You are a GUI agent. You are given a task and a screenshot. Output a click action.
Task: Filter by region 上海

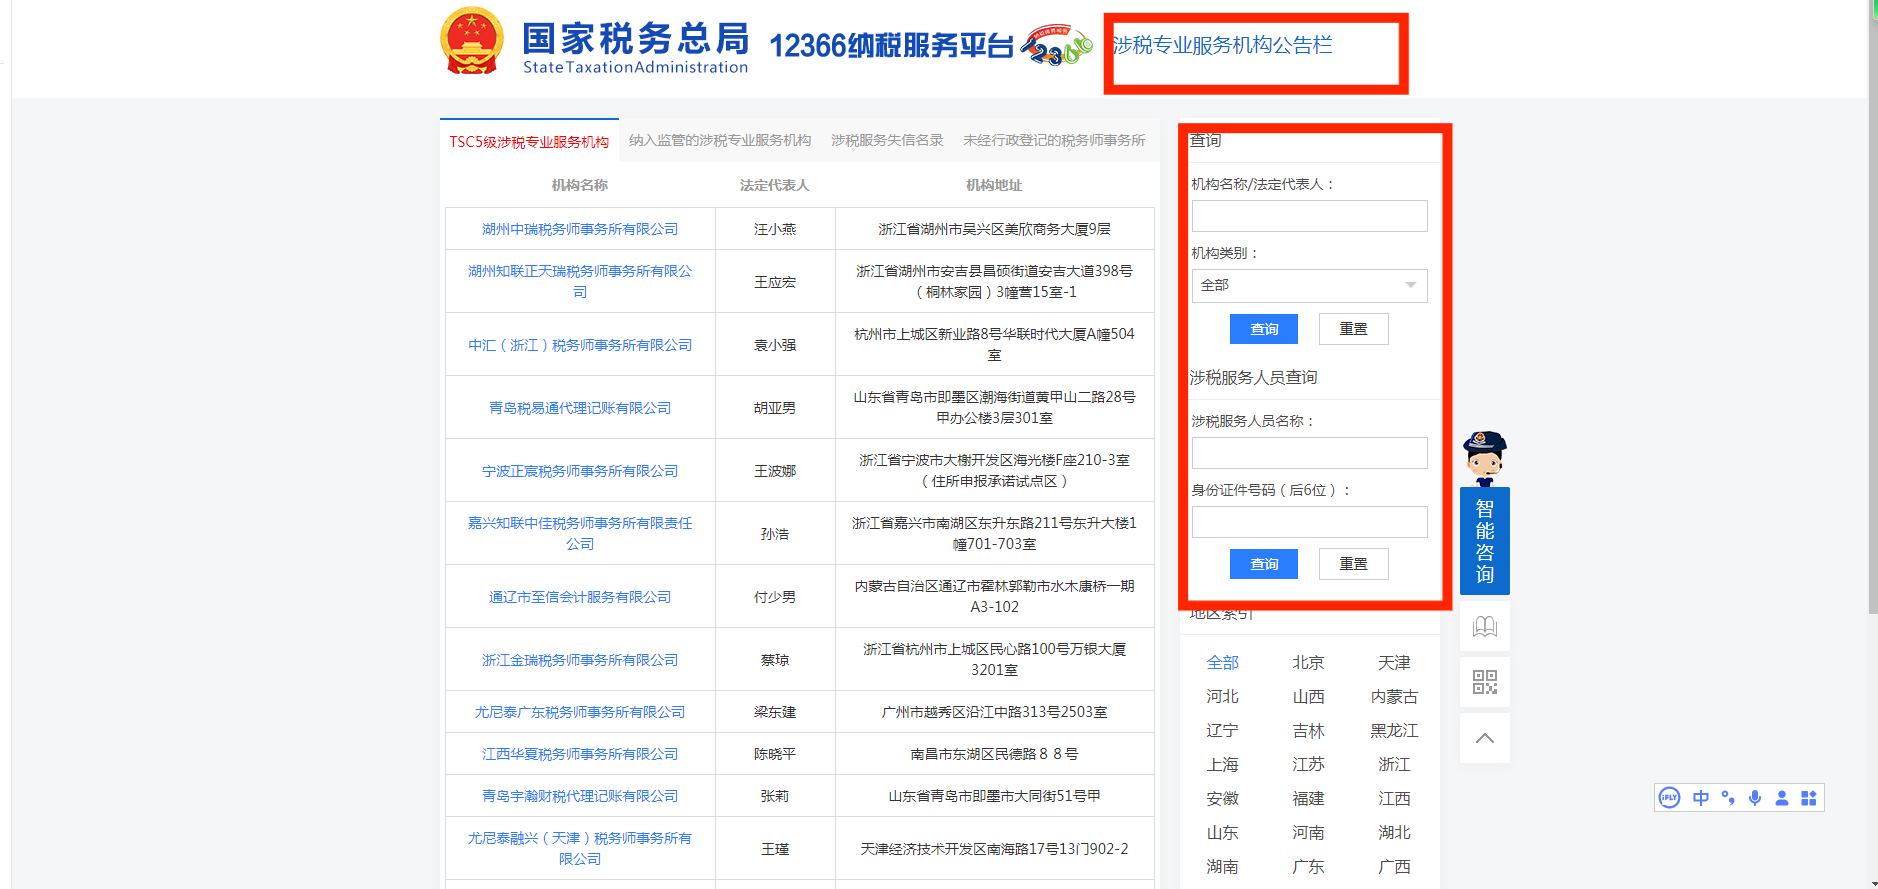(x=1222, y=765)
